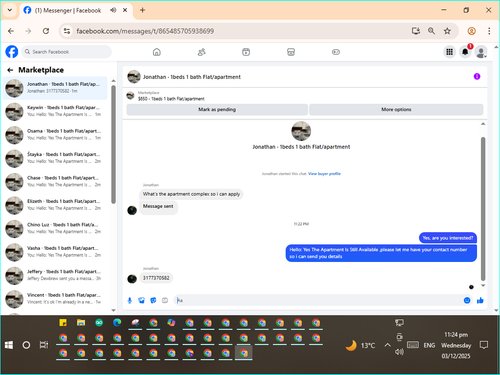The width and height of the screenshot is (500, 375).
Task: Open the tab search chevron in Chrome
Action: point(10,10)
